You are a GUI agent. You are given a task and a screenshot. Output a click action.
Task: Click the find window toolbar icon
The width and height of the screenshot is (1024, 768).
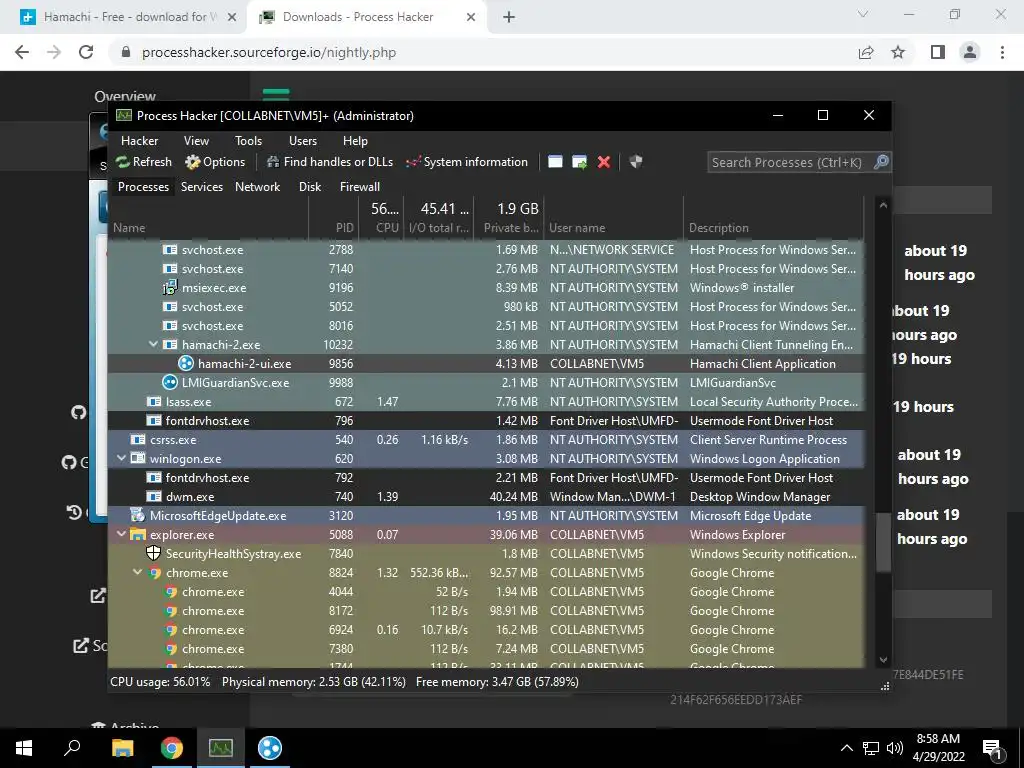(x=555, y=162)
